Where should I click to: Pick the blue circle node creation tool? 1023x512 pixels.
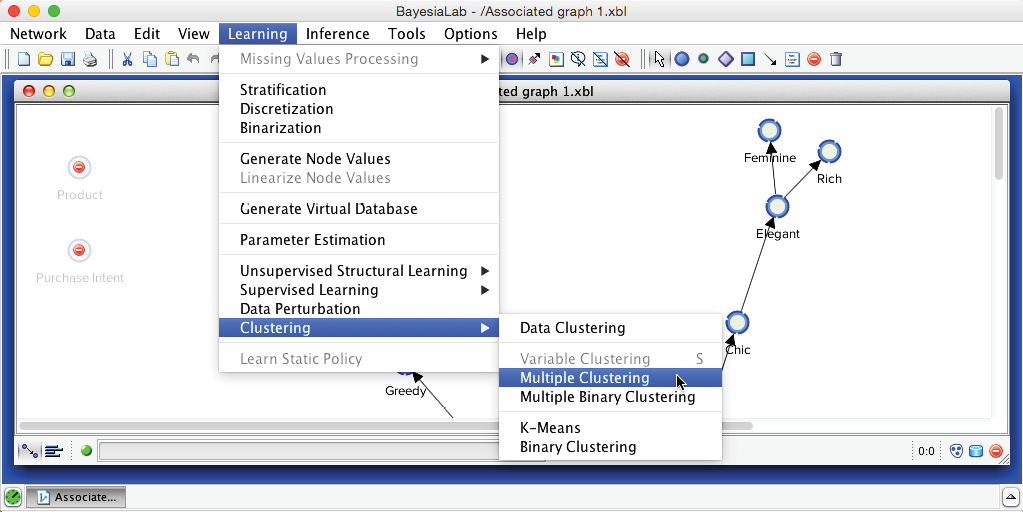tap(682, 59)
